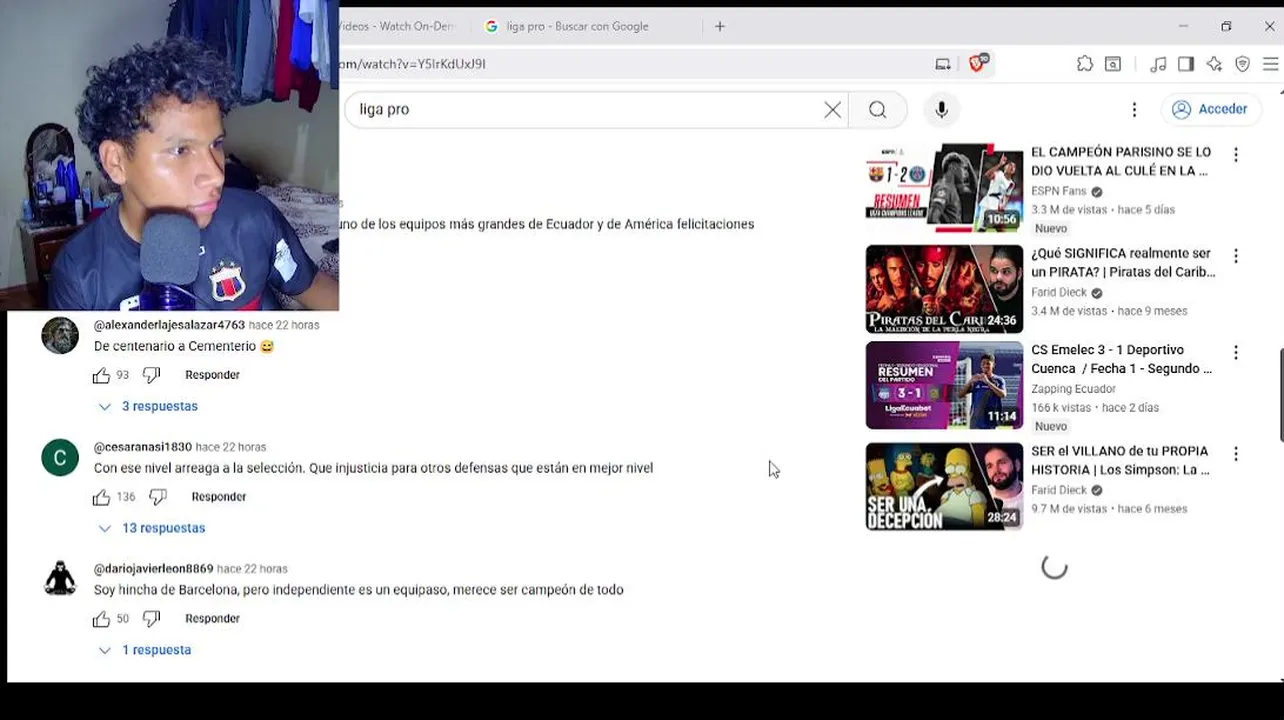Like cesaranasi1830's comment
This screenshot has width=1284, height=720.
(101, 497)
